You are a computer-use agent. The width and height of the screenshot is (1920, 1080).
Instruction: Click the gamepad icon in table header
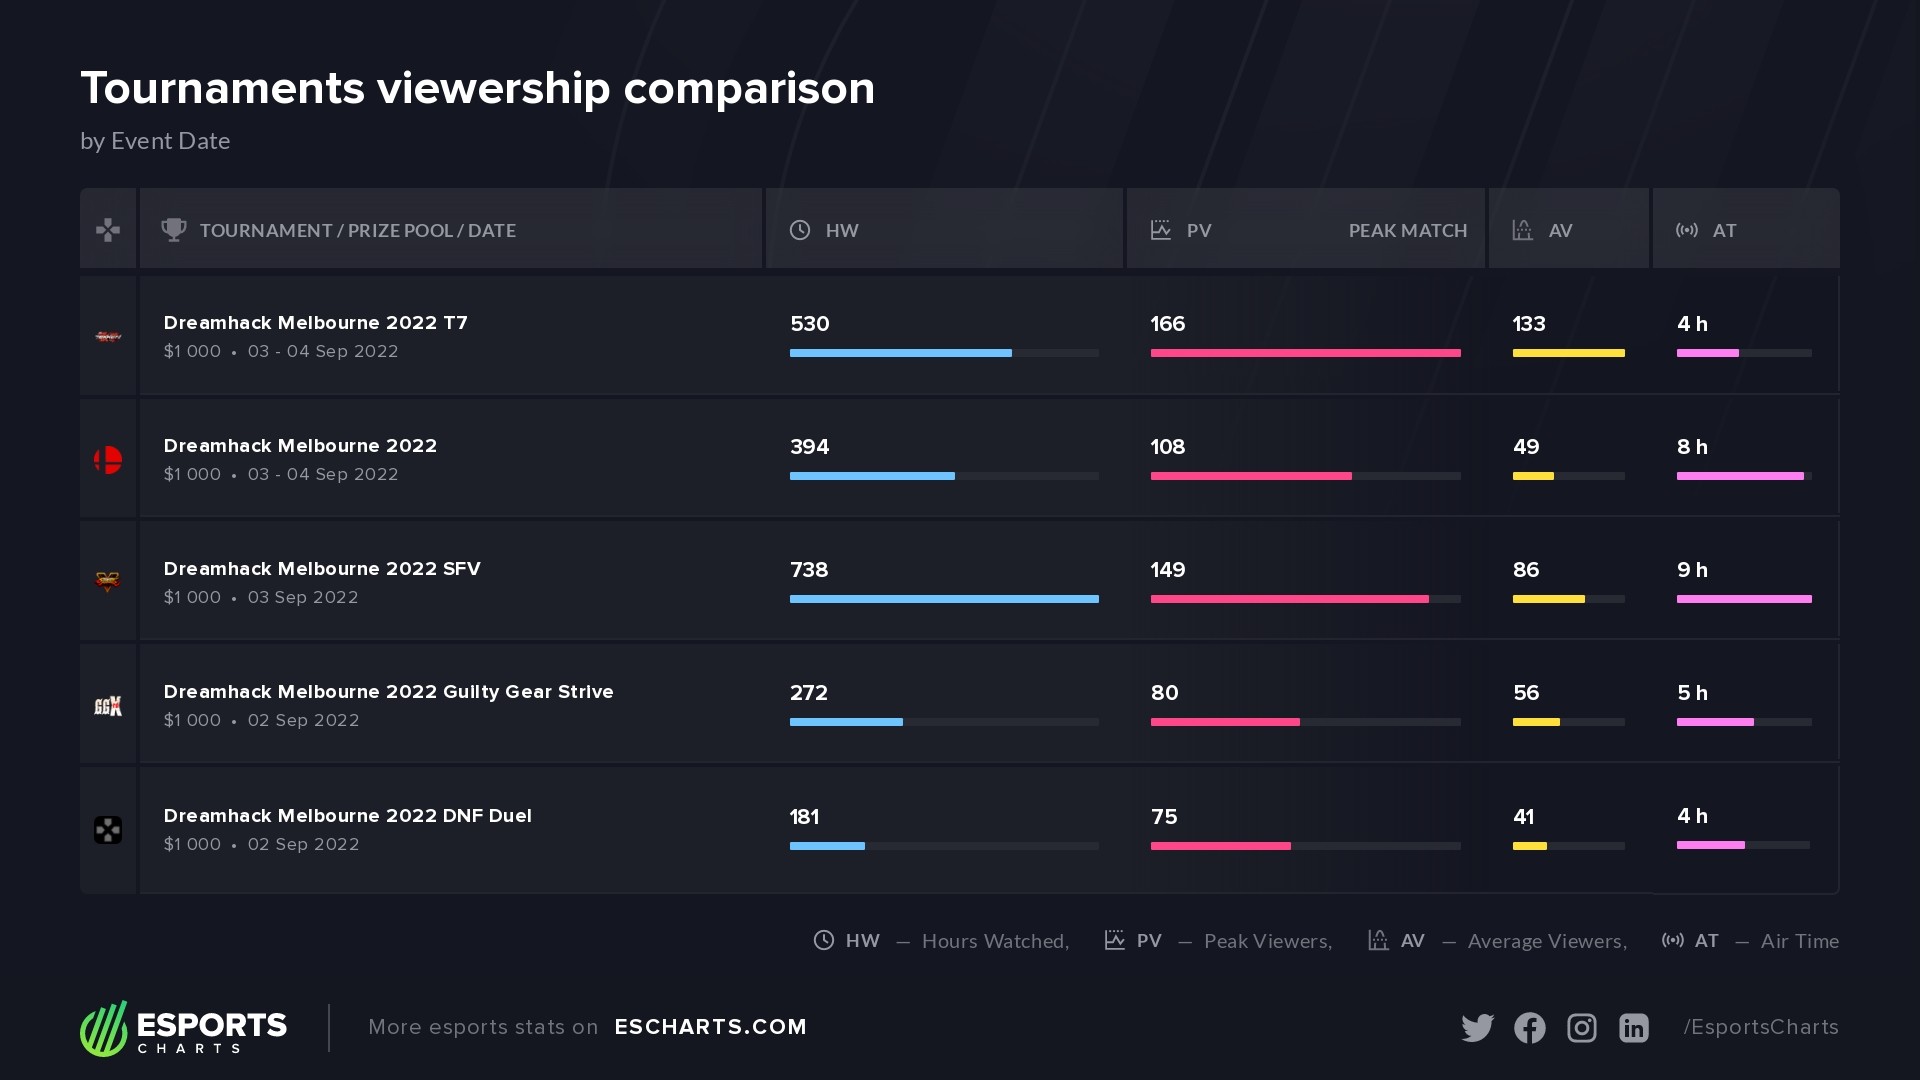(108, 230)
